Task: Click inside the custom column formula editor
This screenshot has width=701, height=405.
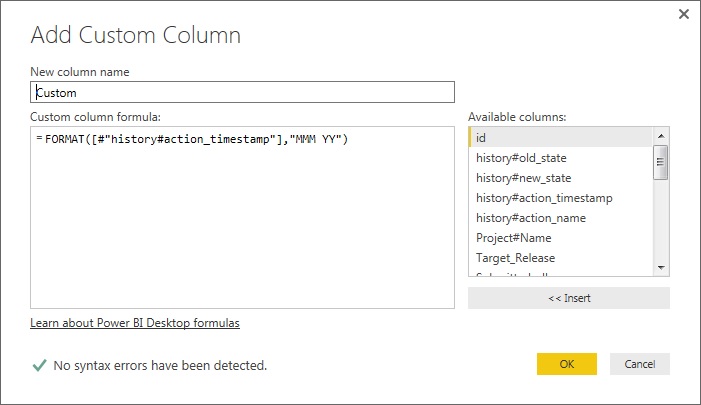Action: pyautogui.click(x=242, y=217)
